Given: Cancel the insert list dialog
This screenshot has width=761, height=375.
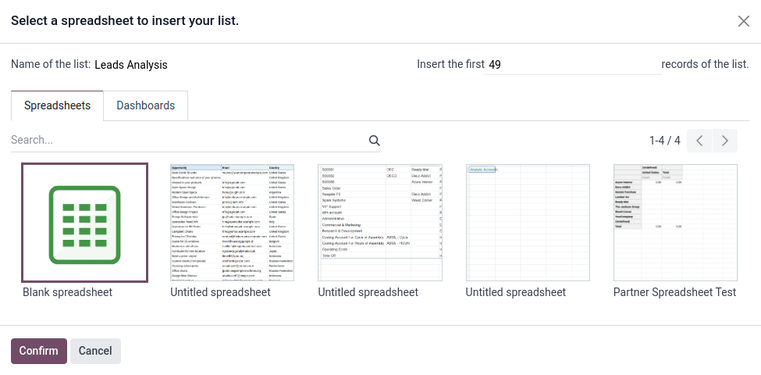Looking at the screenshot, I should click(95, 351).
